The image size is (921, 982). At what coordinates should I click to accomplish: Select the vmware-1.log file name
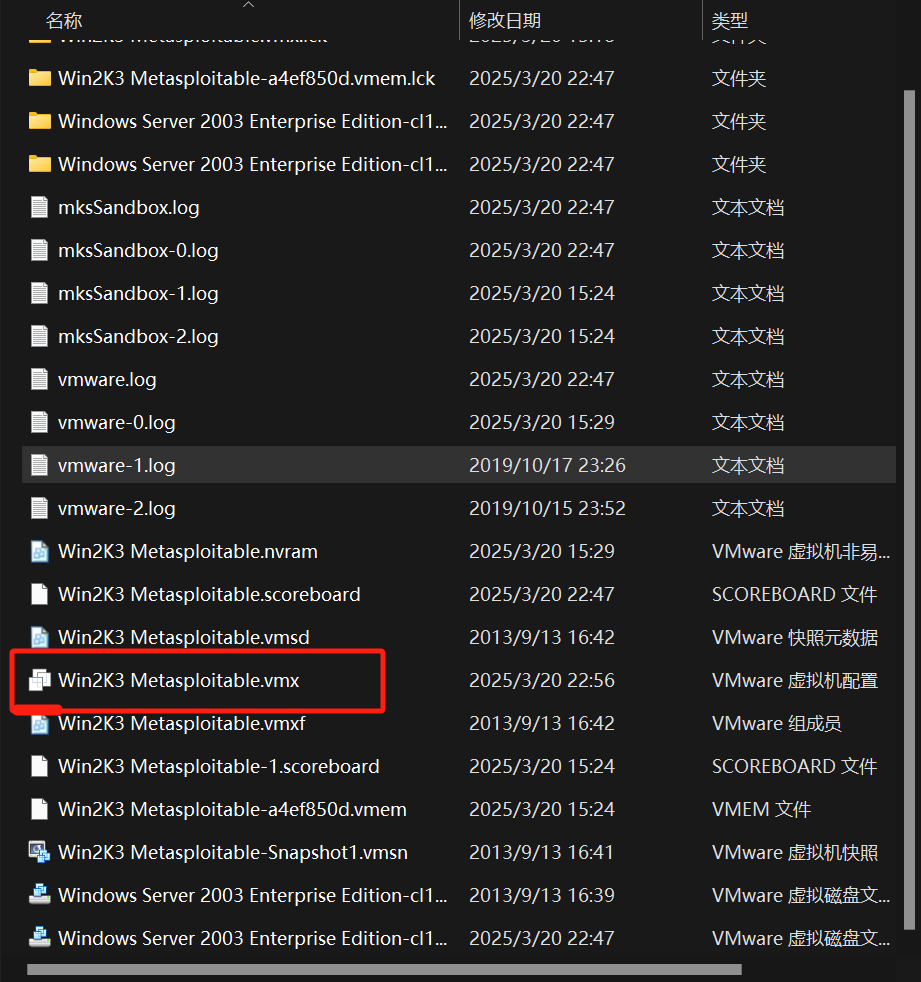(117, 466)
